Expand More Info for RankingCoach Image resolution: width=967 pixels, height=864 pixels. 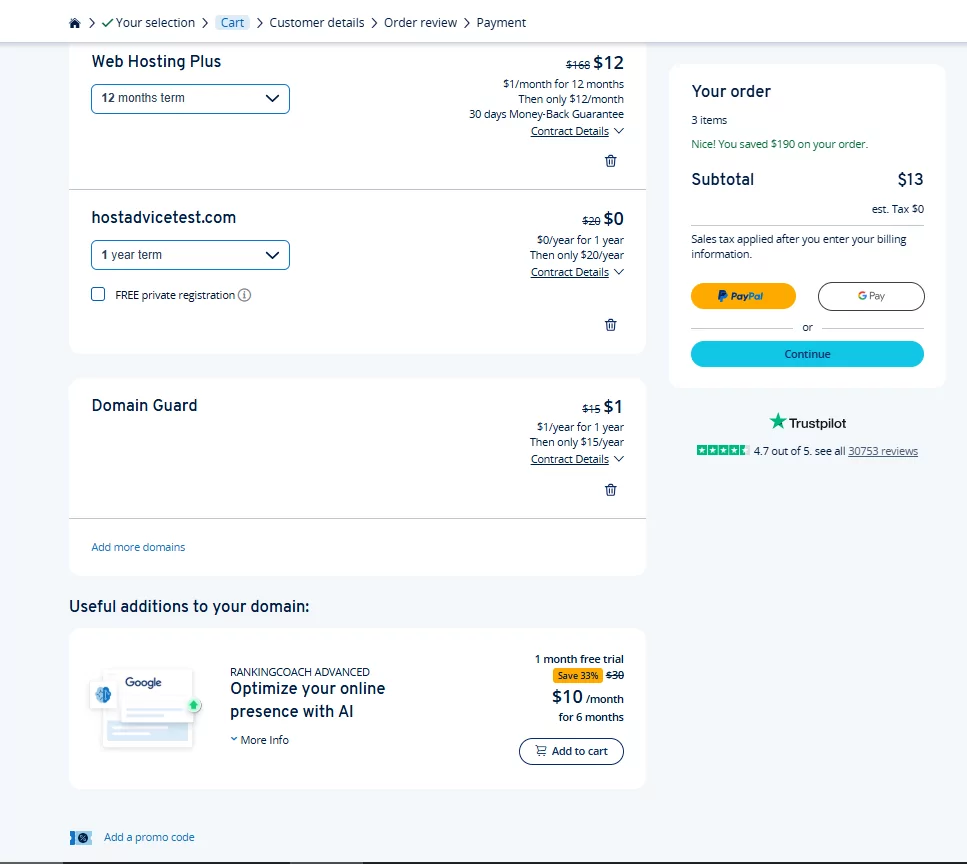(260, 740)
